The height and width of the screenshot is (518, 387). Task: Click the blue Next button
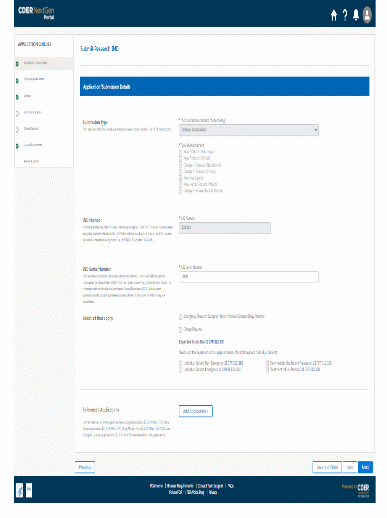(x=365, y=467)
